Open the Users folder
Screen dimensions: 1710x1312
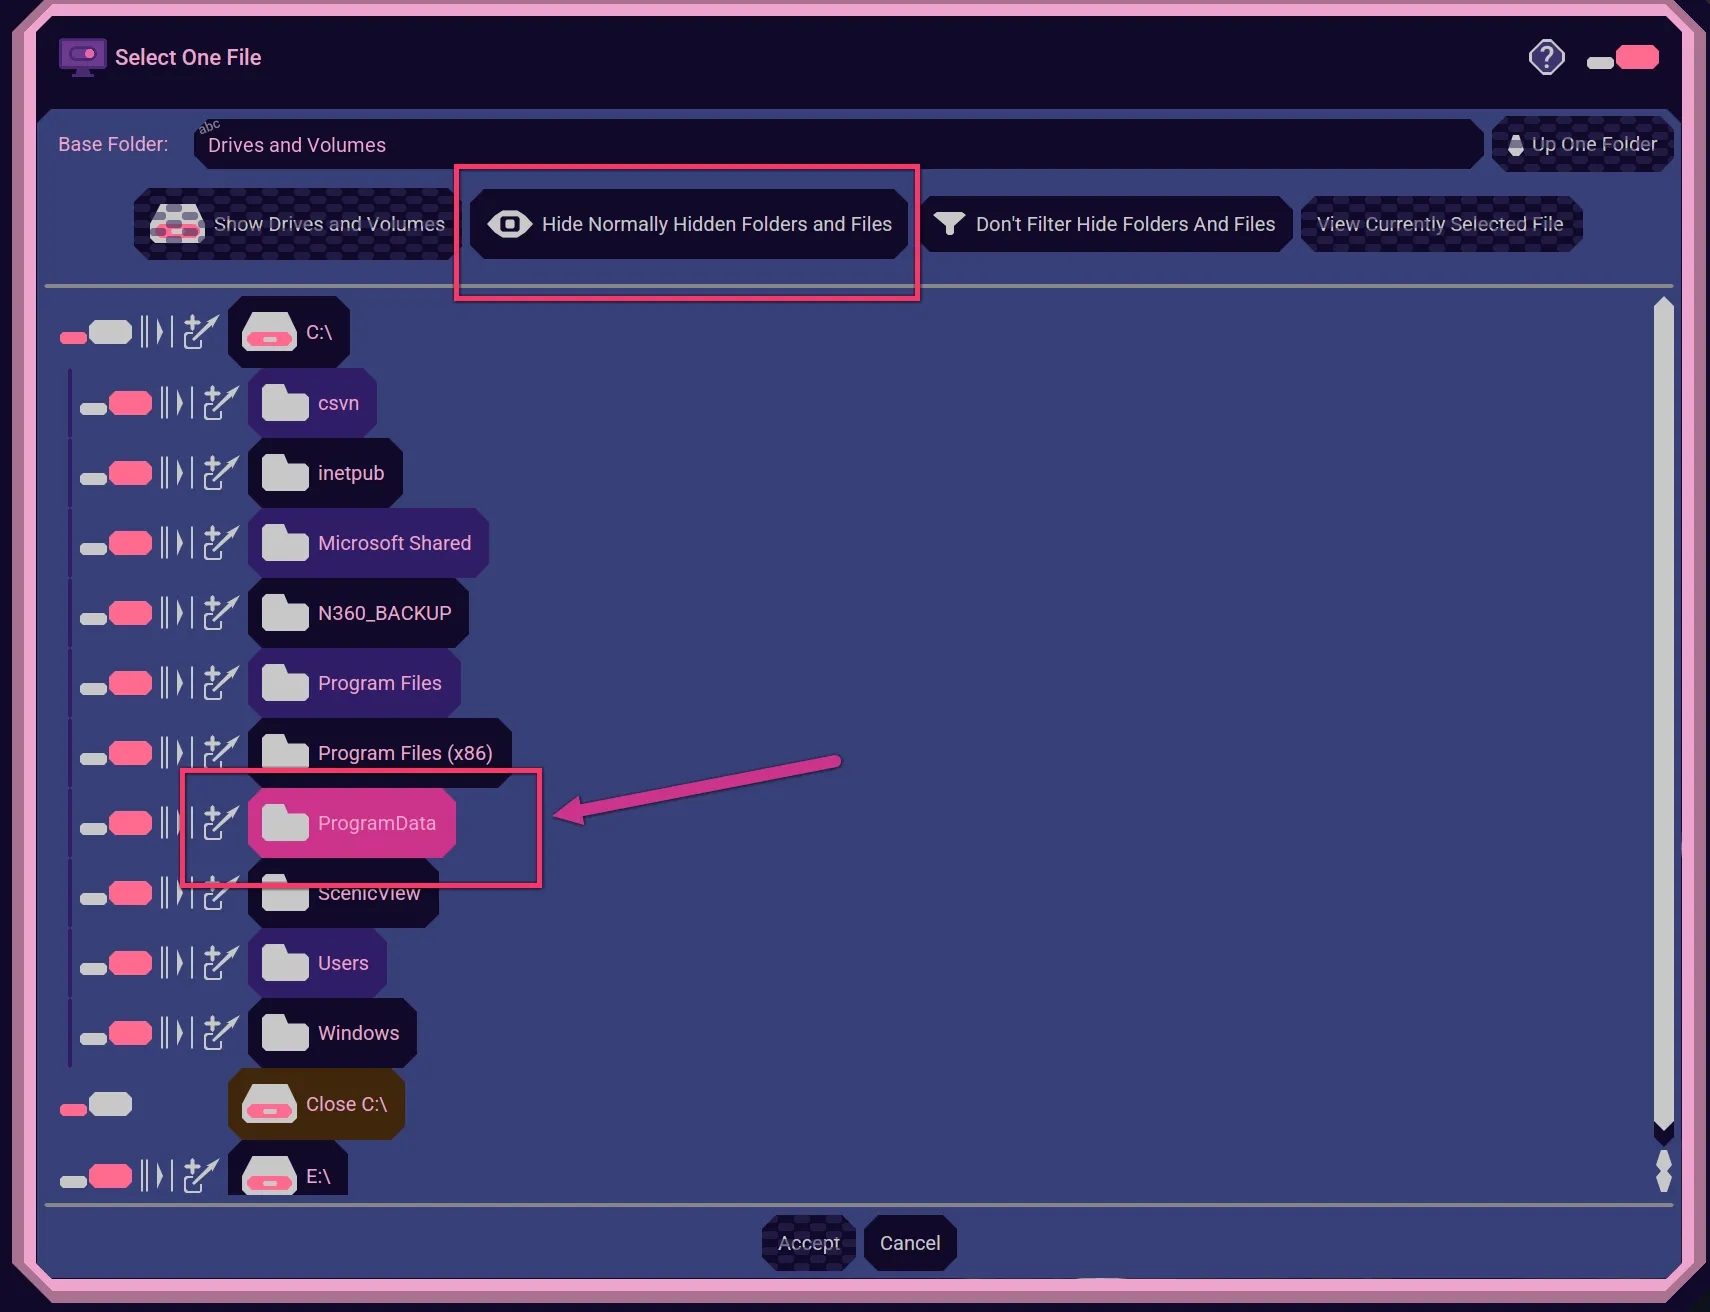(317, 963)
